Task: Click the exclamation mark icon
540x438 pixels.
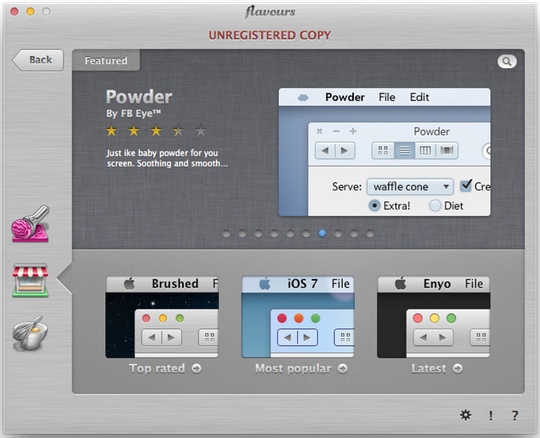Action: (x=491, y=416)
